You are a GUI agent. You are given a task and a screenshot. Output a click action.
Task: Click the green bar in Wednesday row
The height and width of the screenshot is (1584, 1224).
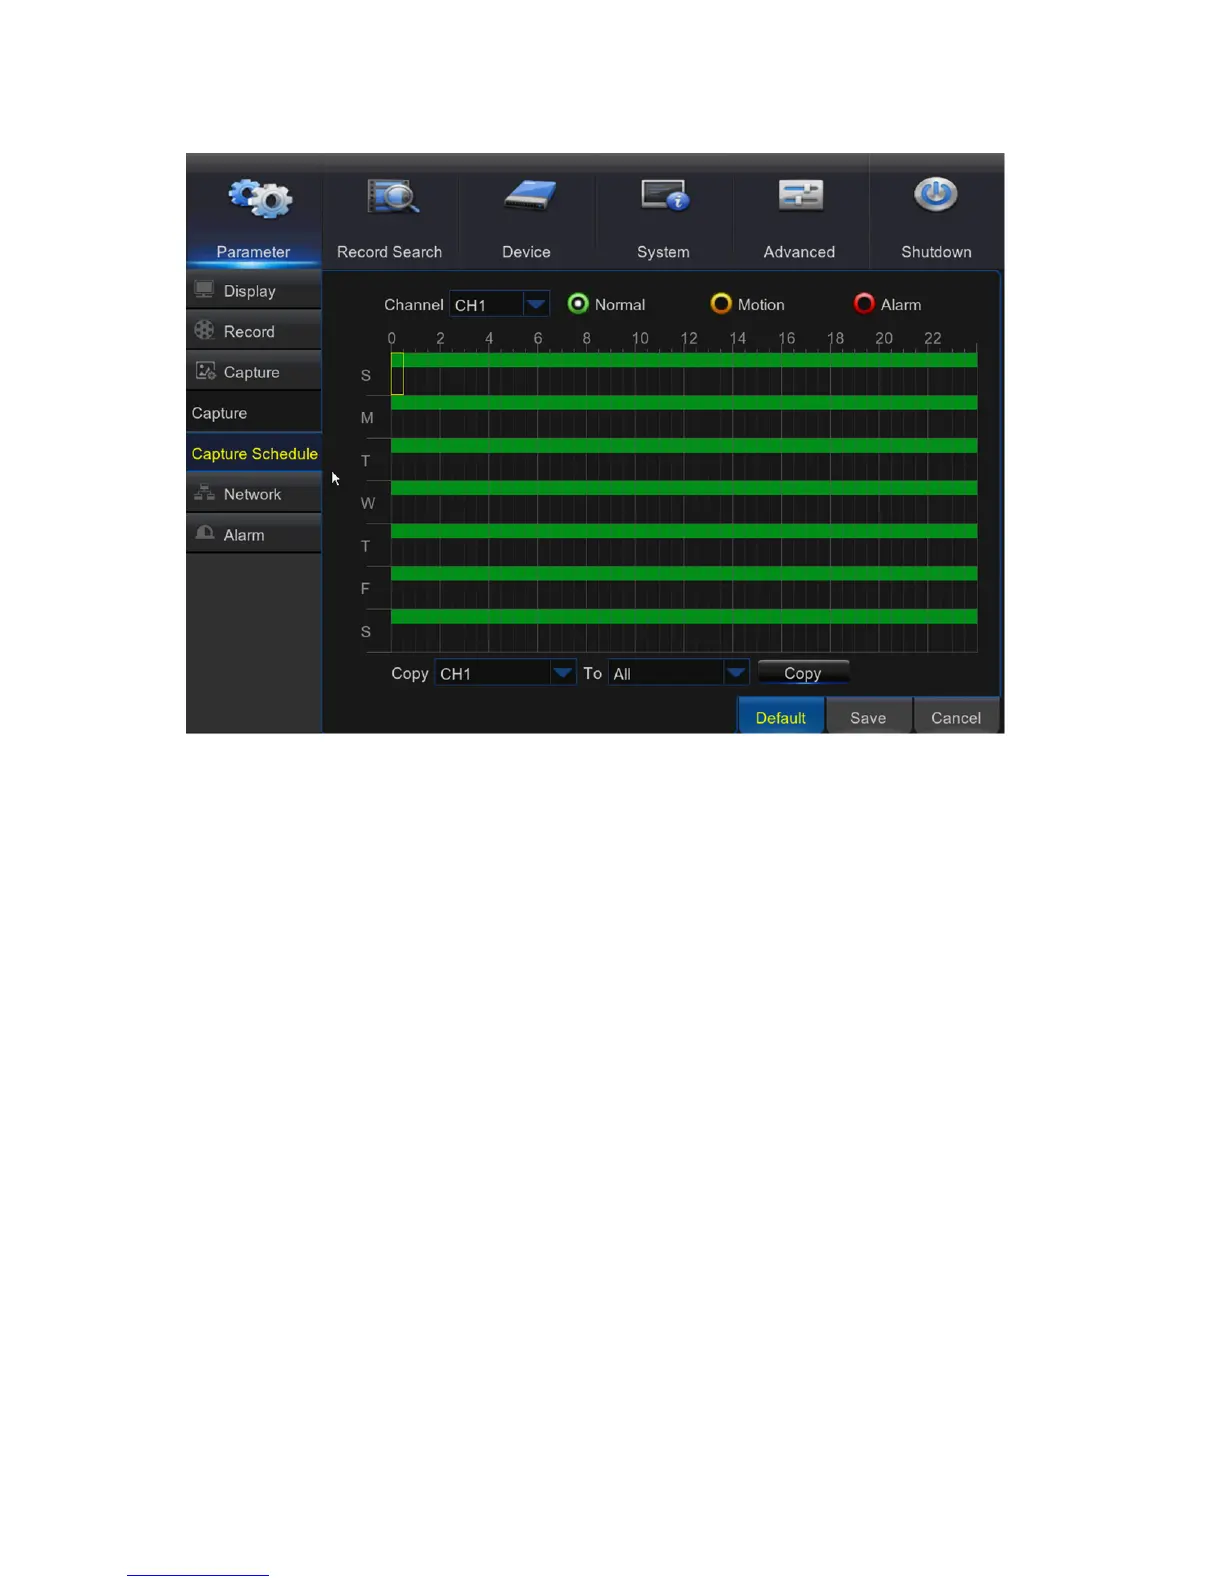tap(684, 488)
